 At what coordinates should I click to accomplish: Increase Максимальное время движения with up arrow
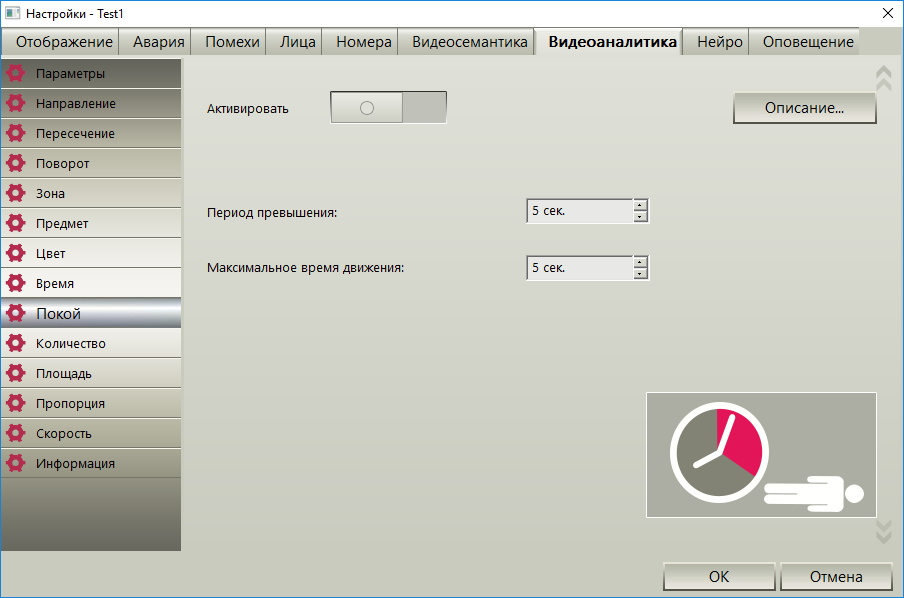coord(640,262)
